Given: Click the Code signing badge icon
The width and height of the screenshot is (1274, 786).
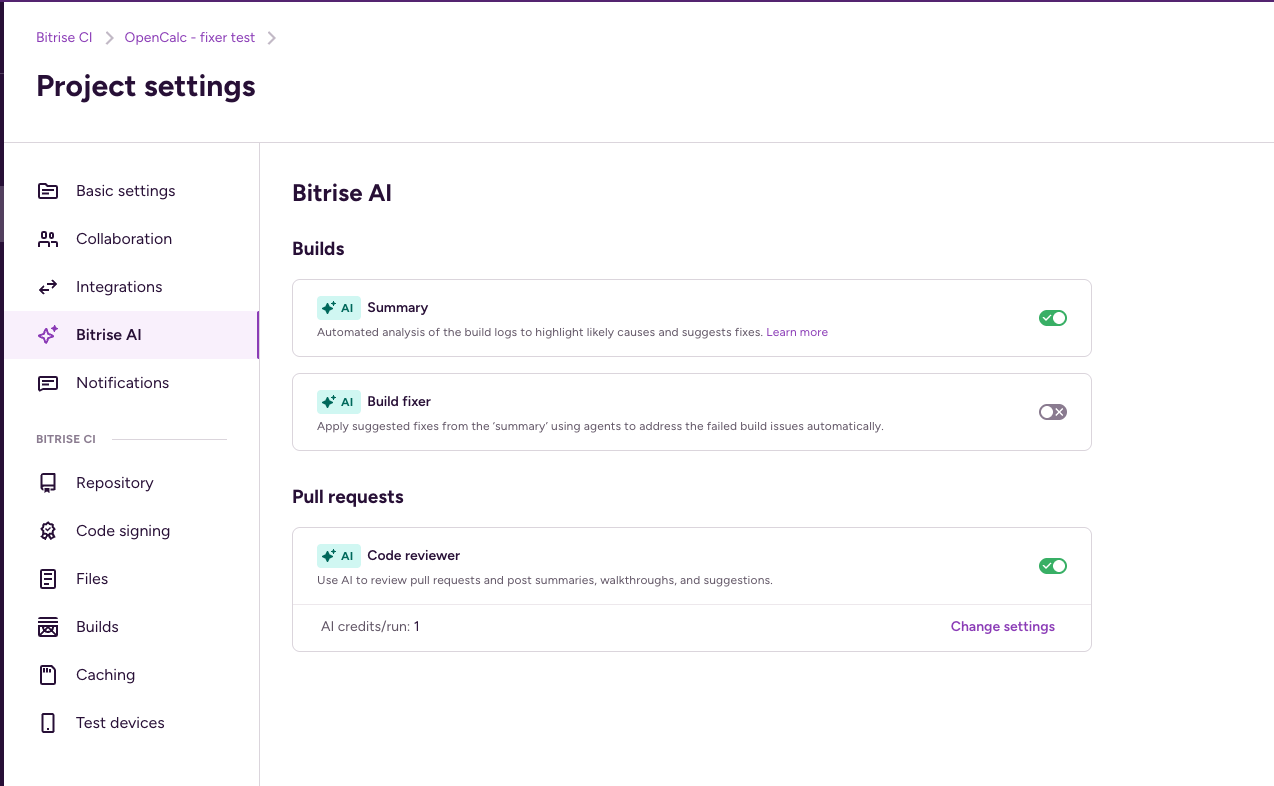Looking at the screenshot, I should (x=48, y=530).
